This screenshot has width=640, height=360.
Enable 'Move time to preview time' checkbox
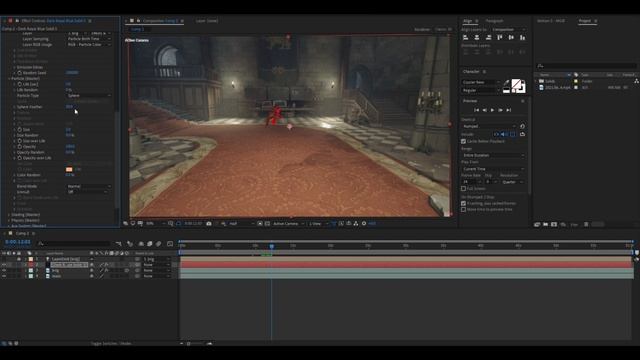(463, 209)
